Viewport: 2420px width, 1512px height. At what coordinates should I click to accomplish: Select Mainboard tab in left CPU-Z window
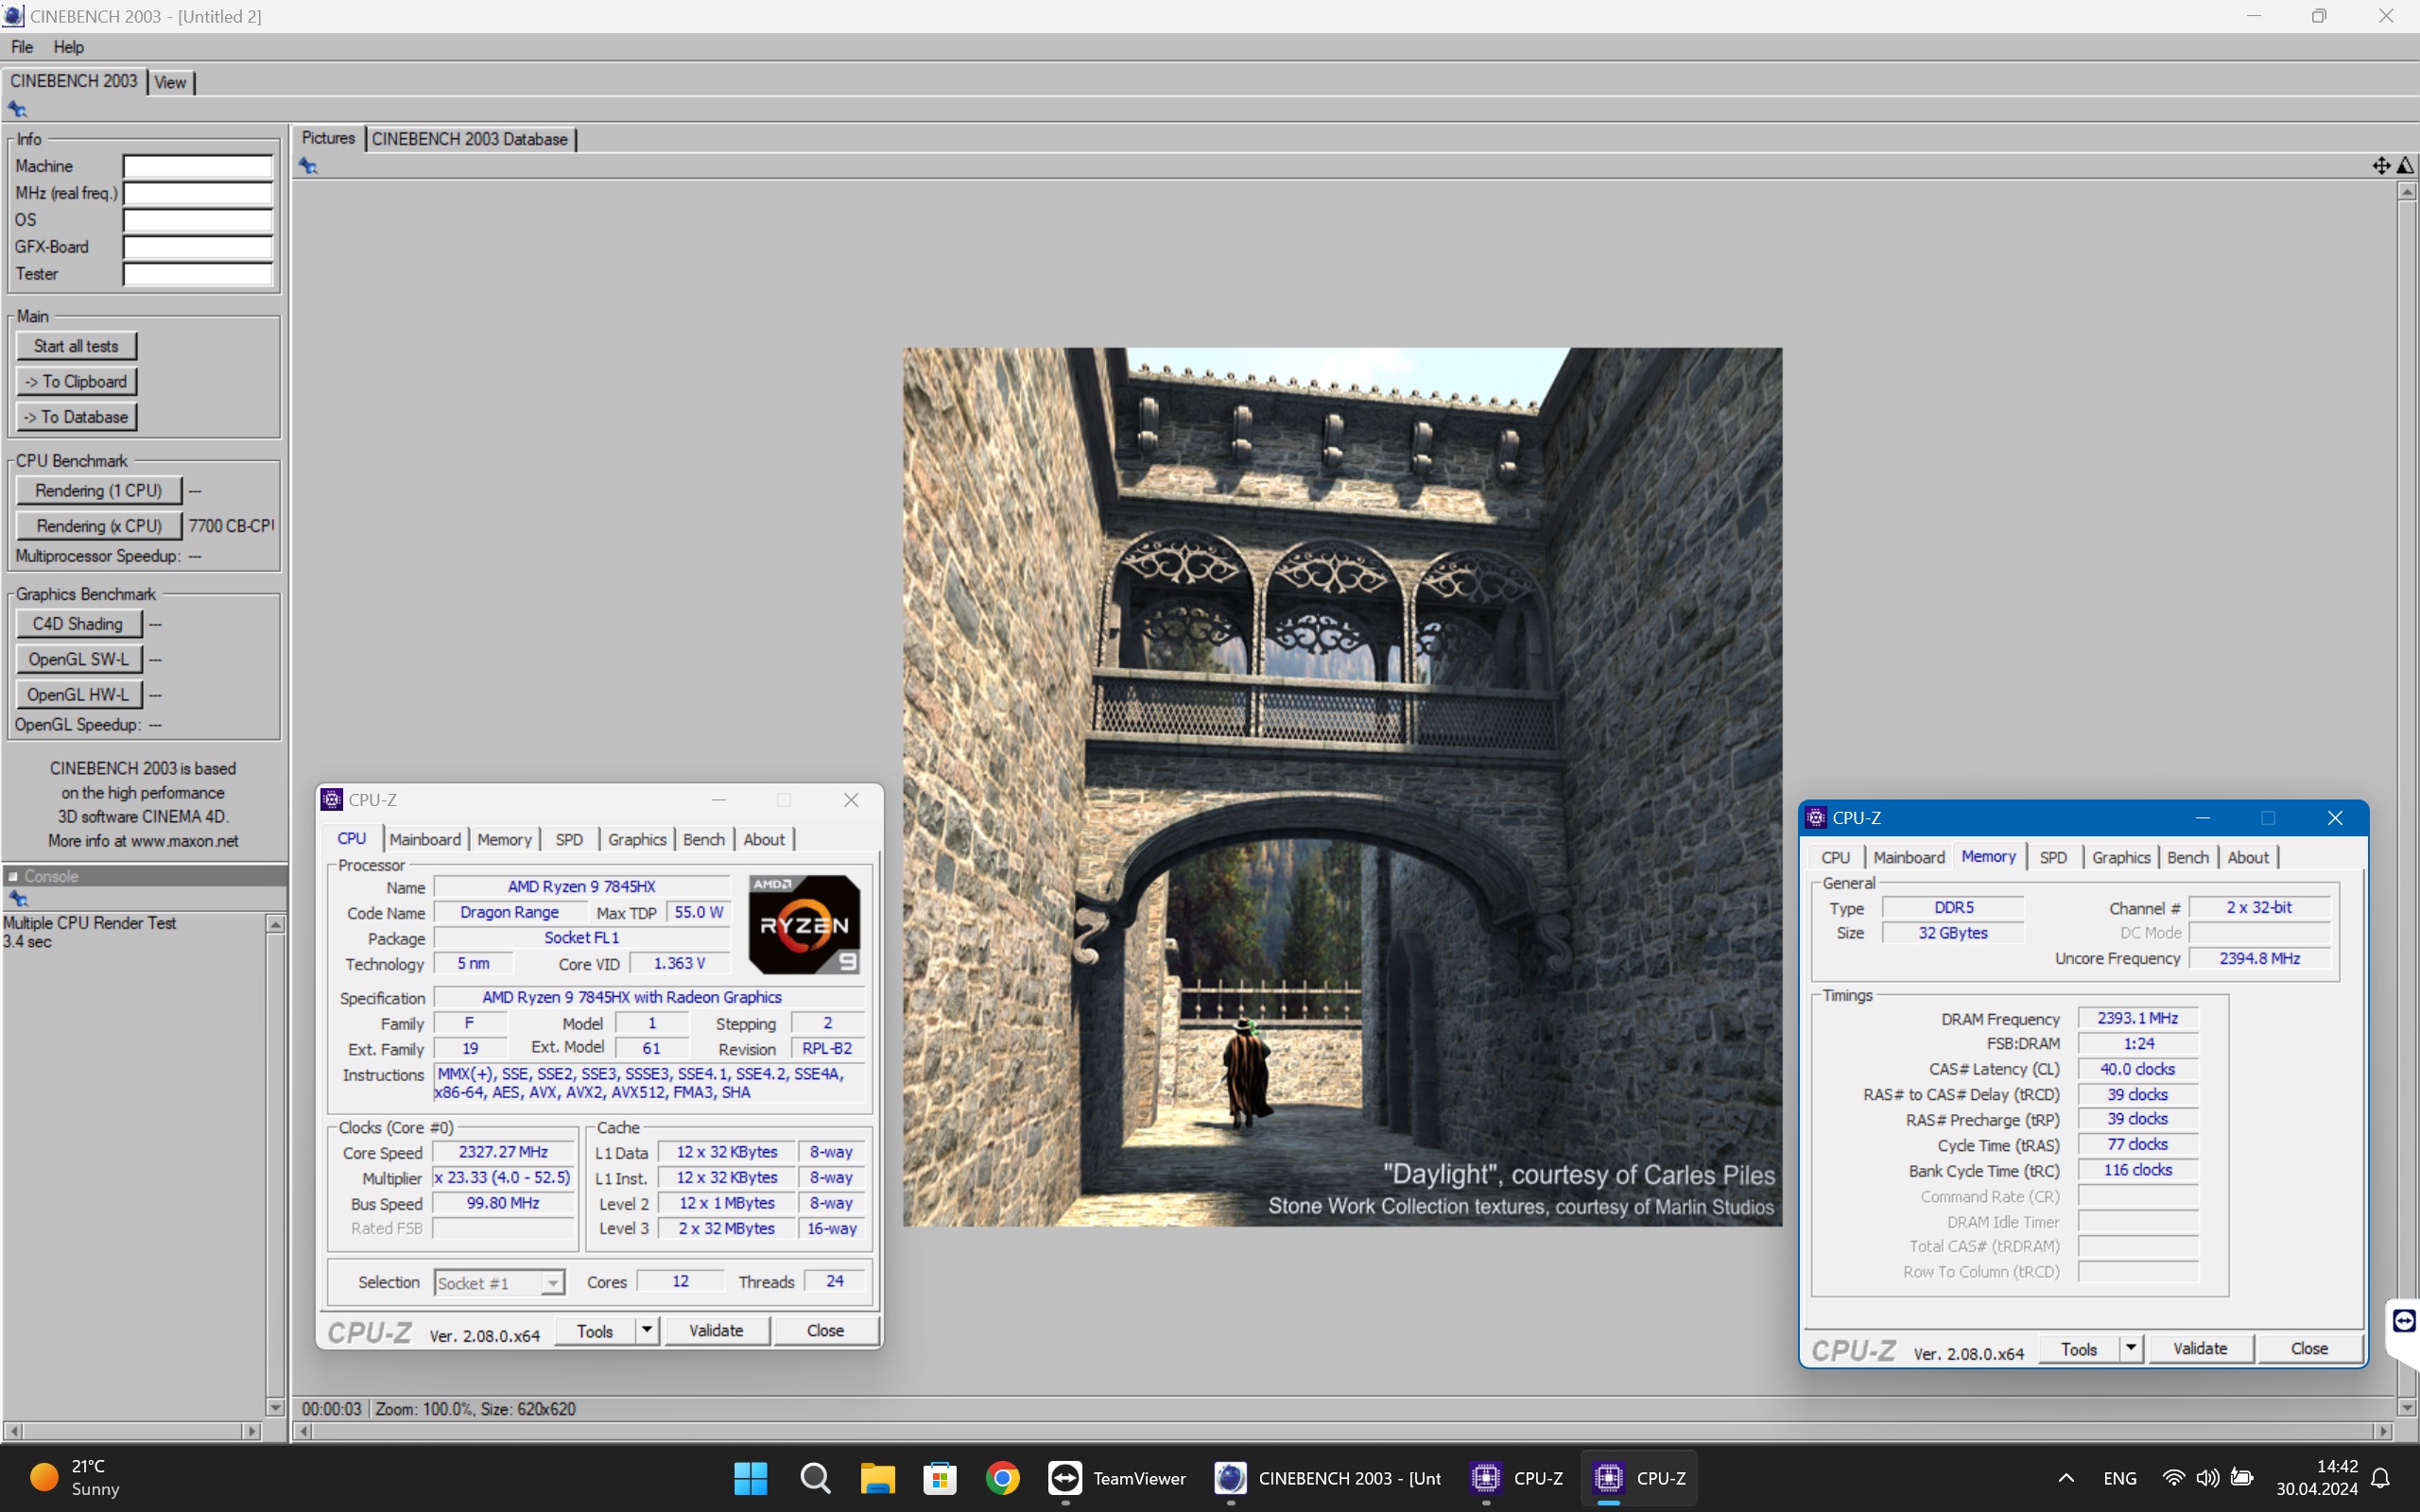tap(425, 840)
